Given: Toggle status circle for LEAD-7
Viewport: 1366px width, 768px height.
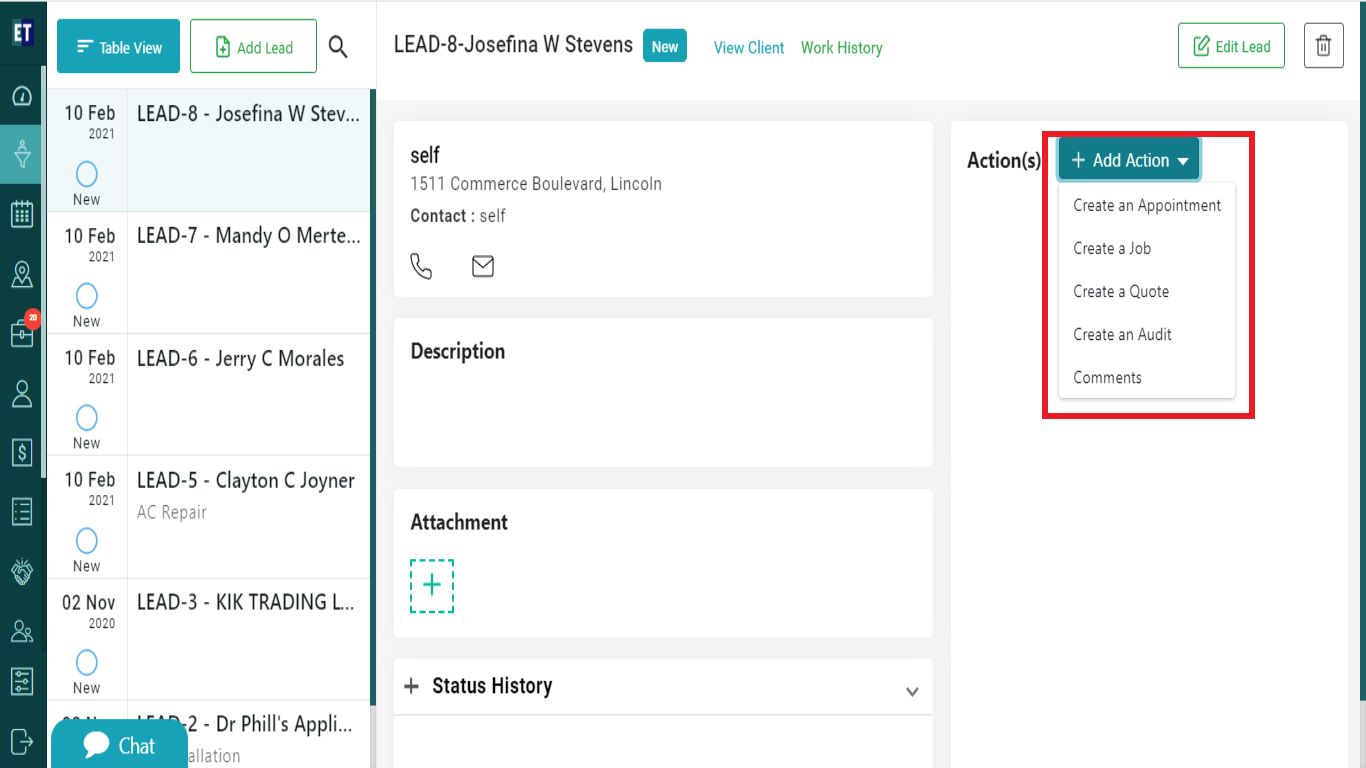Looking at the screenshot, I should (87, 296).
